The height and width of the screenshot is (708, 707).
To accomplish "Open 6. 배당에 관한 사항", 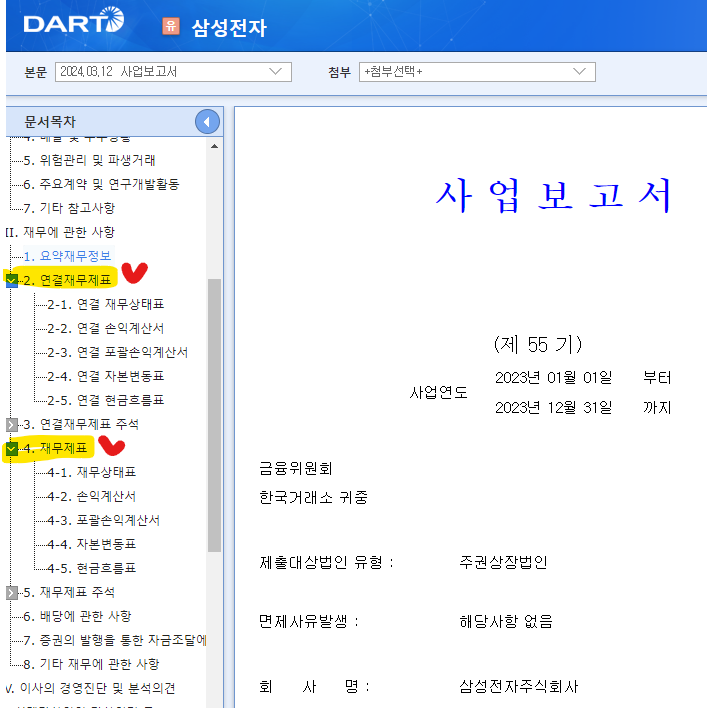I will [x=77, y=616].
